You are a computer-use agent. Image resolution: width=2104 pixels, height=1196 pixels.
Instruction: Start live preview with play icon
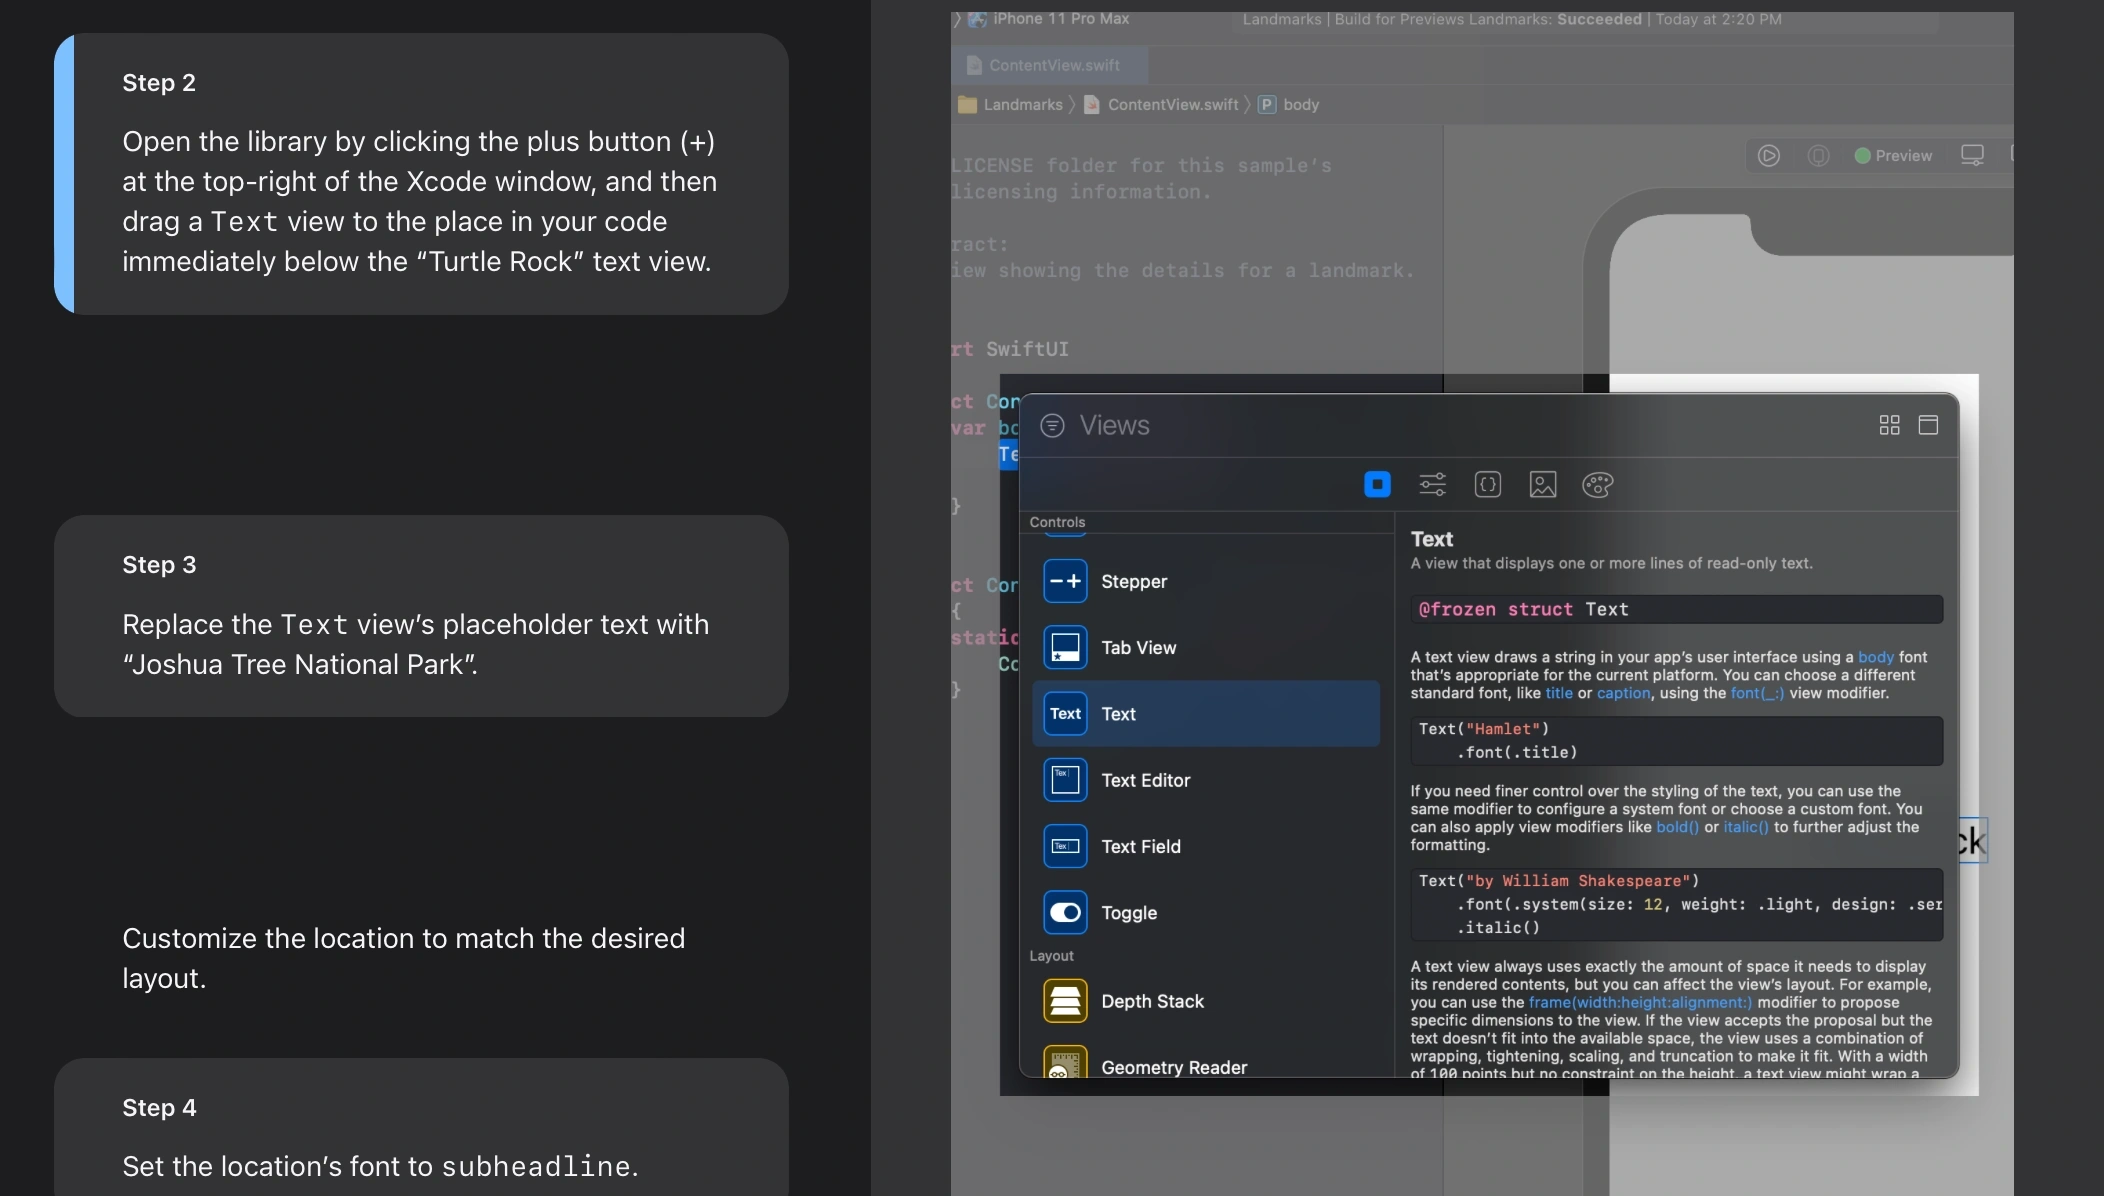pos(1769,156)
